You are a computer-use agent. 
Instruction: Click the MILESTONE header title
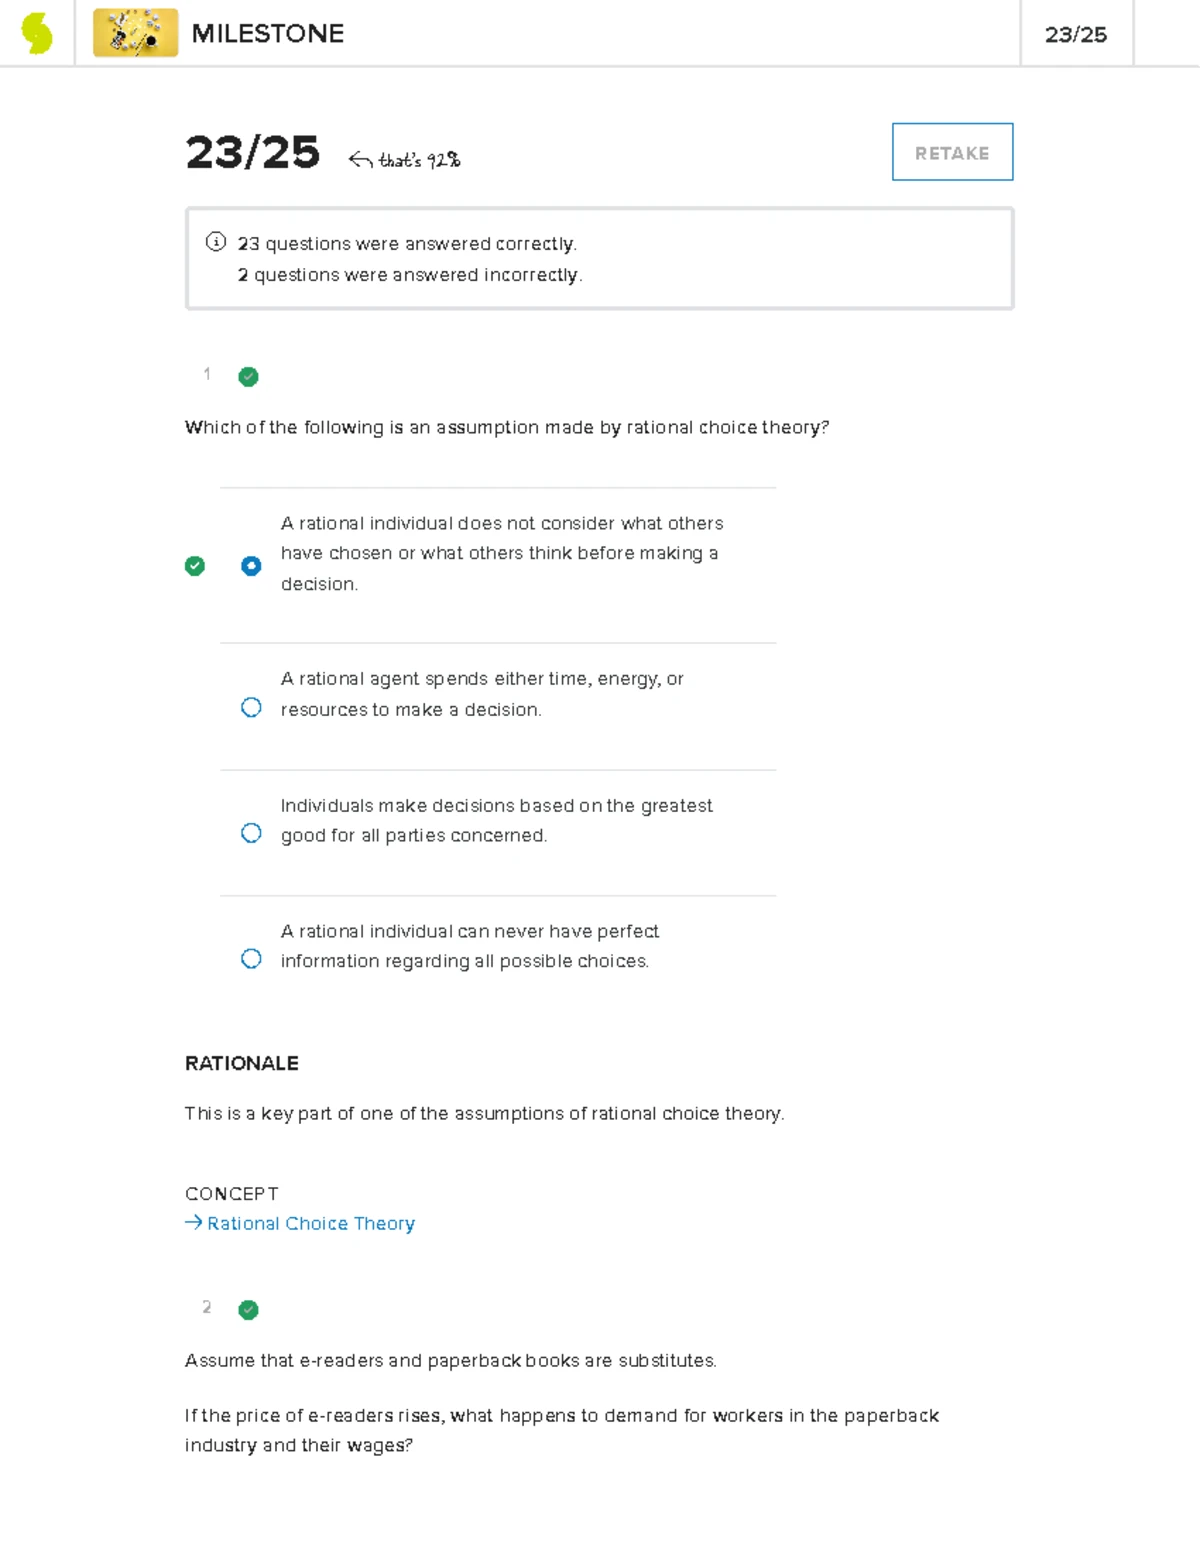[x=267, y=34]
